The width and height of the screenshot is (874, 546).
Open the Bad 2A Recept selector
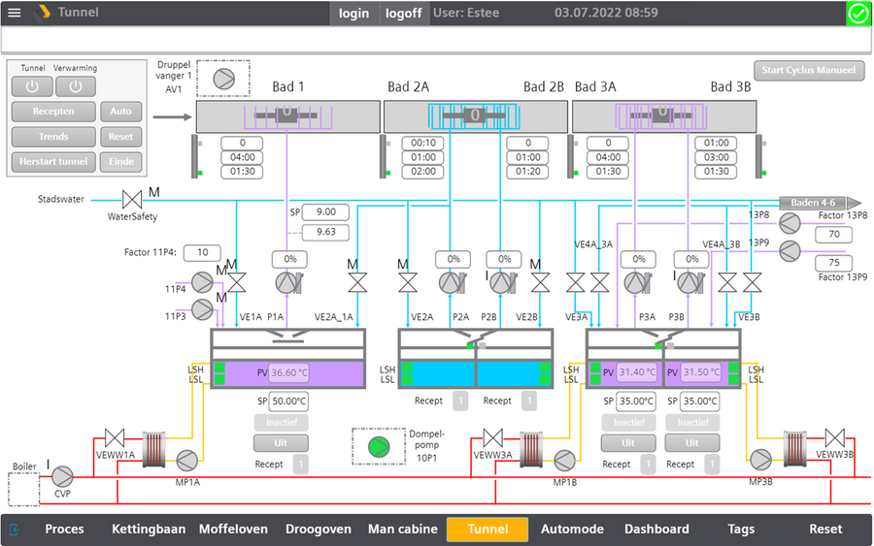(x=460, y=401)
